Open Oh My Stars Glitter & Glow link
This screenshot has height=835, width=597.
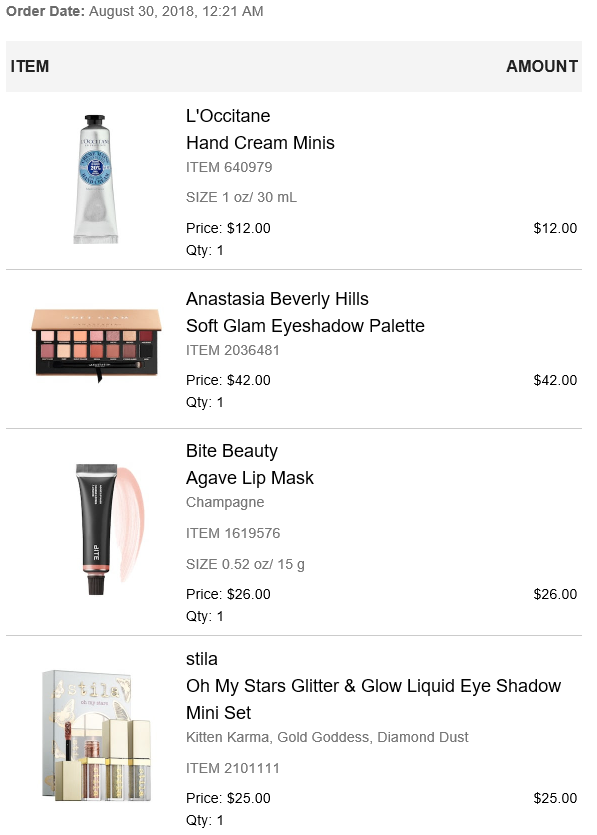373,699
